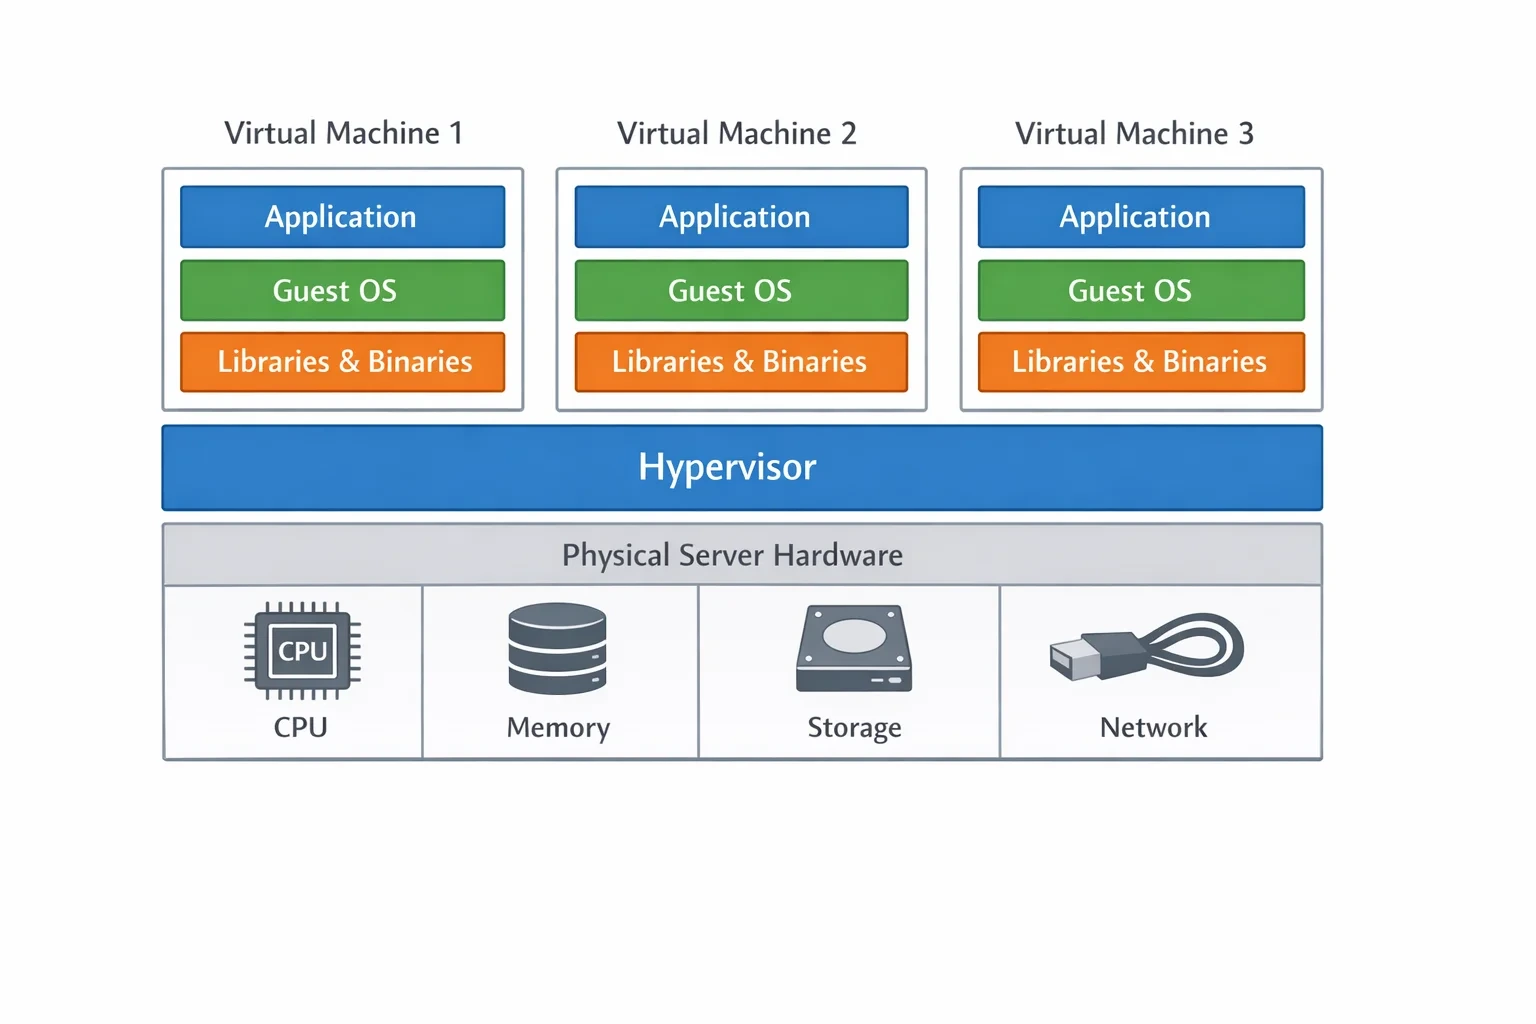1536x1024 pixels.
Task: Click Guest OS block in Virtual Machine 2
Action: point(741,291)
